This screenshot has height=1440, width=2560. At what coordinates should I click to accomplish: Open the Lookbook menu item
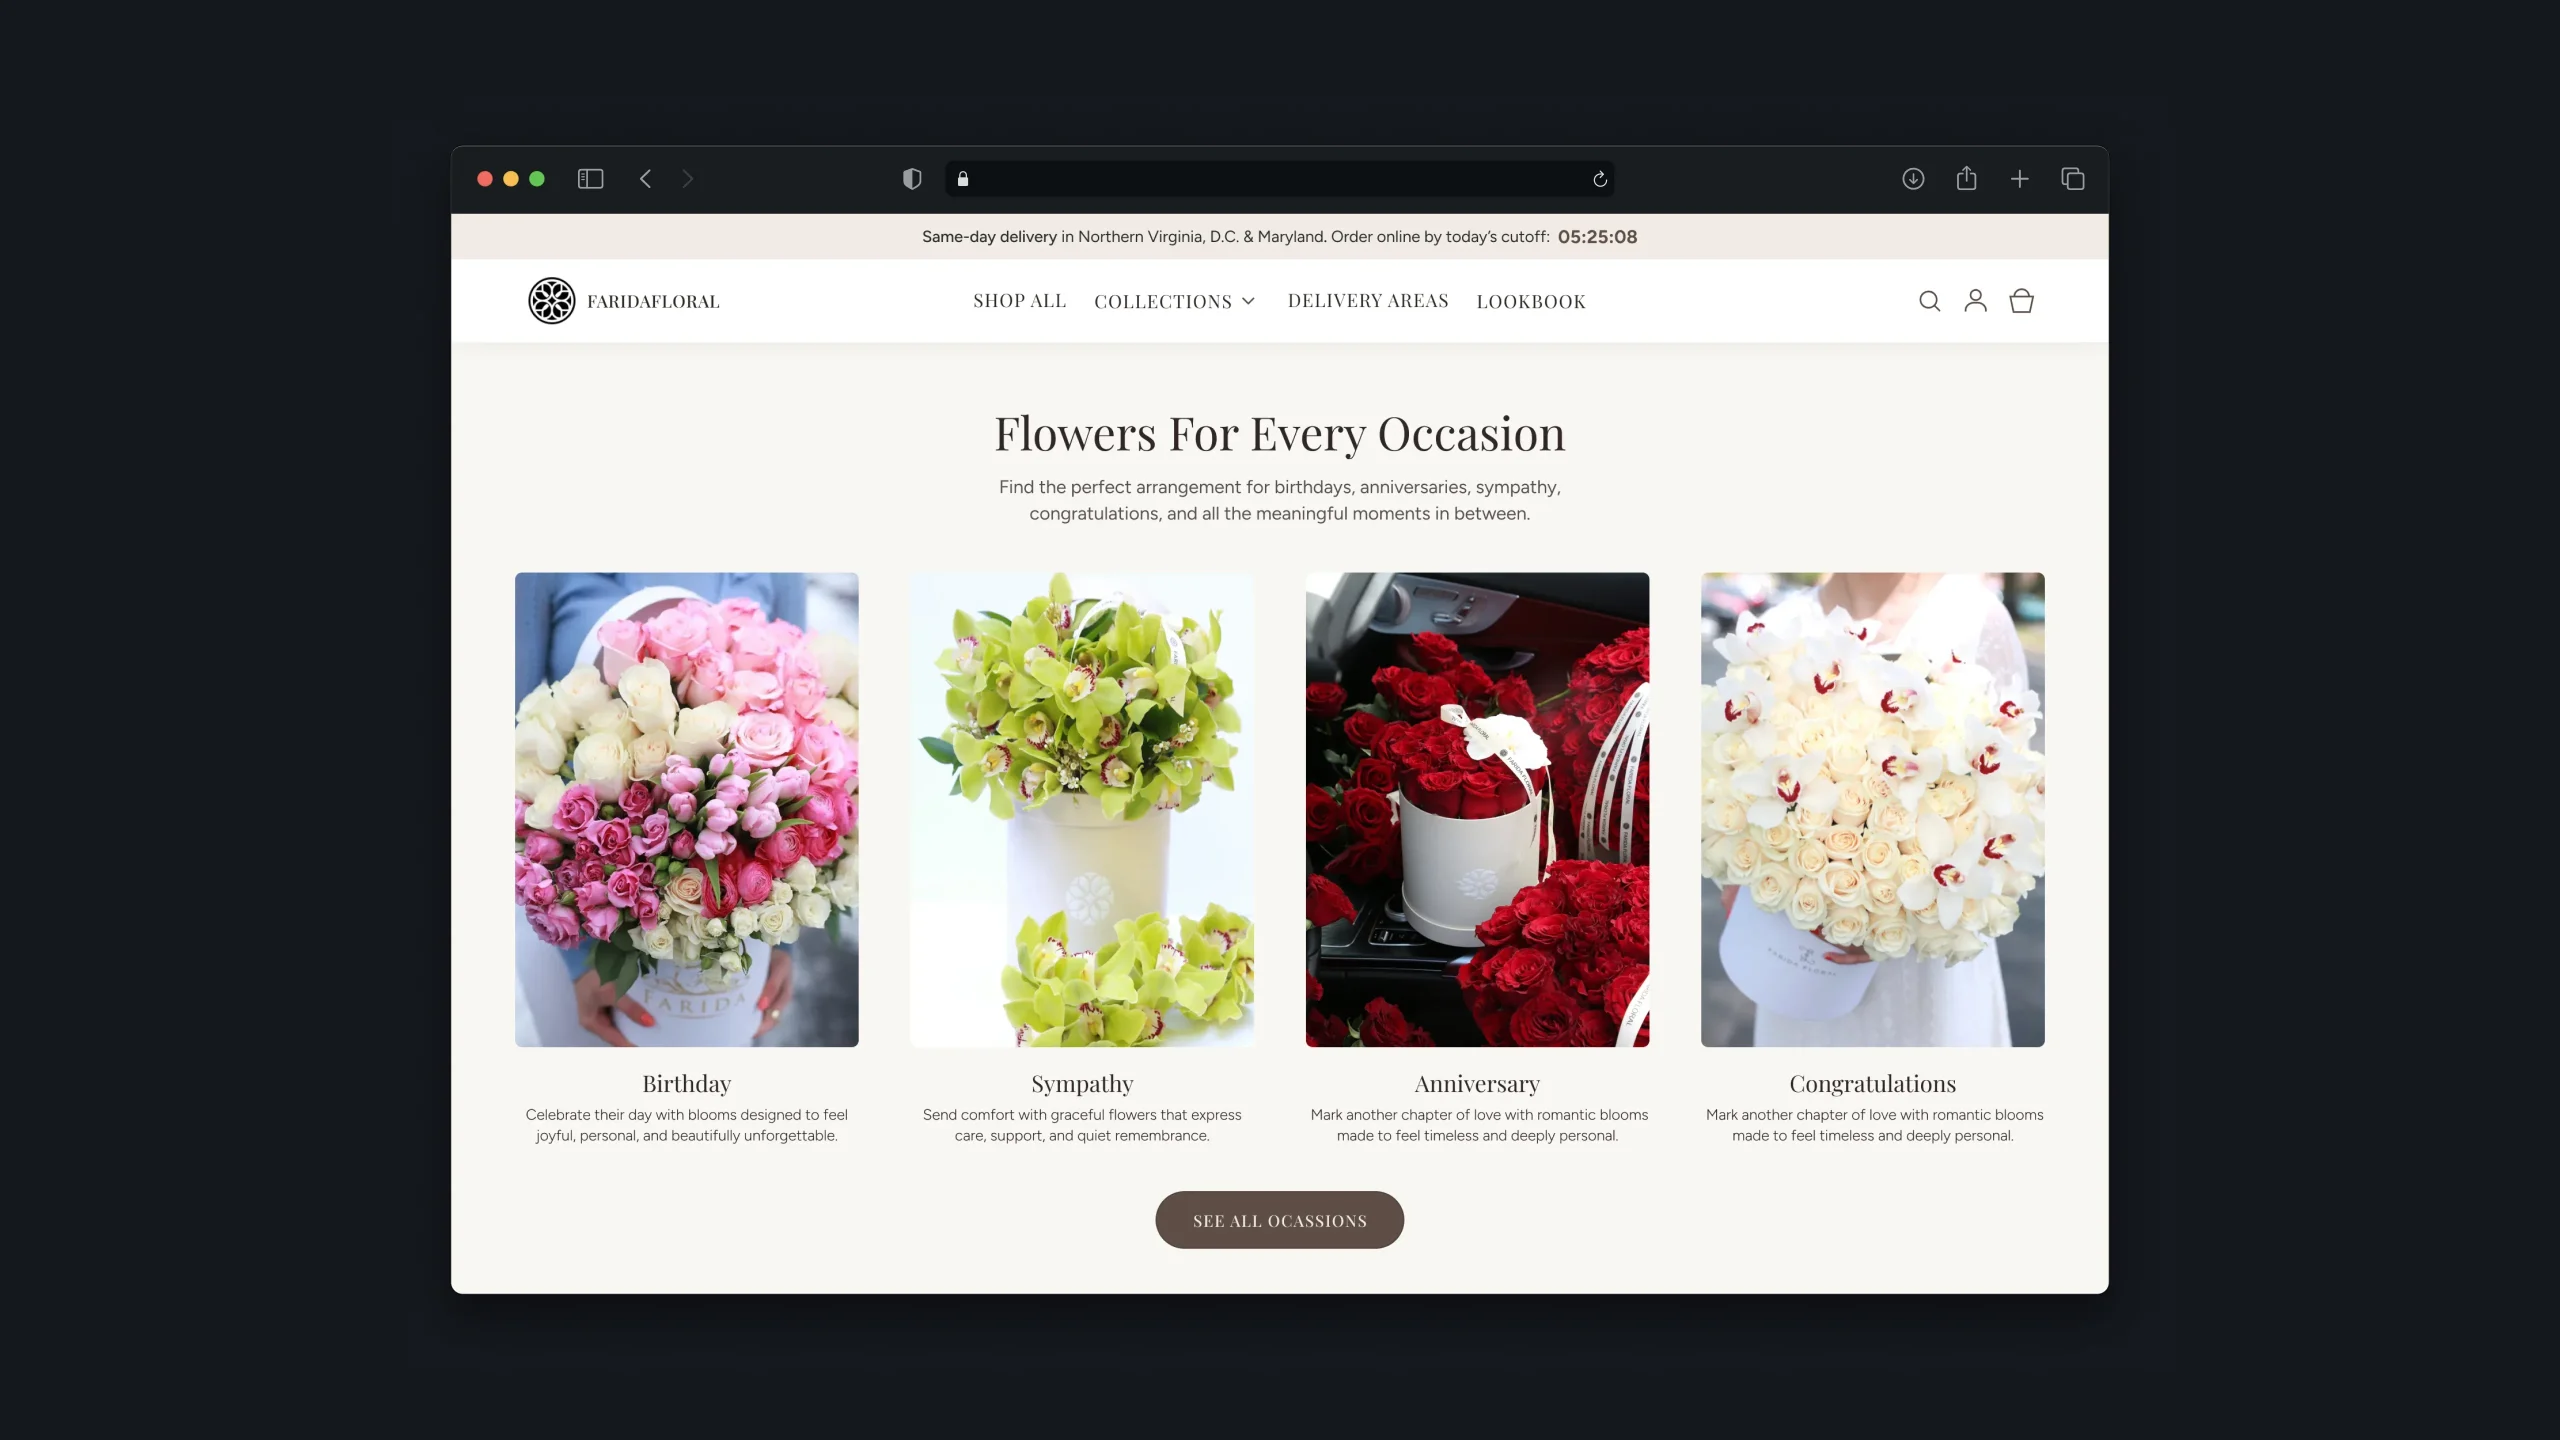click(1531, 301)
